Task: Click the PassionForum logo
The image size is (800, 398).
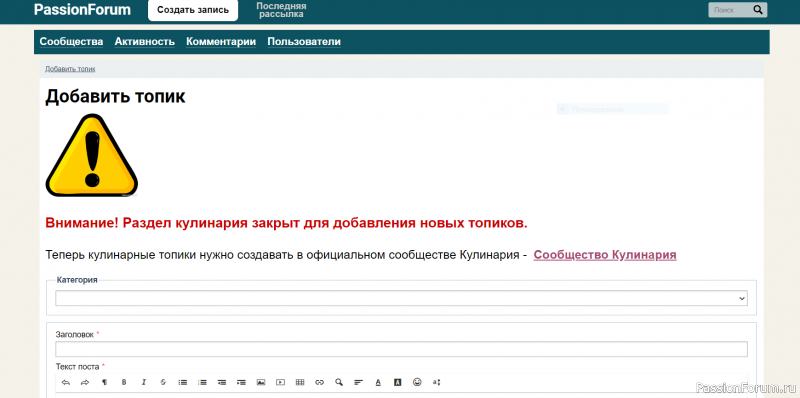Action: [82, 10]
